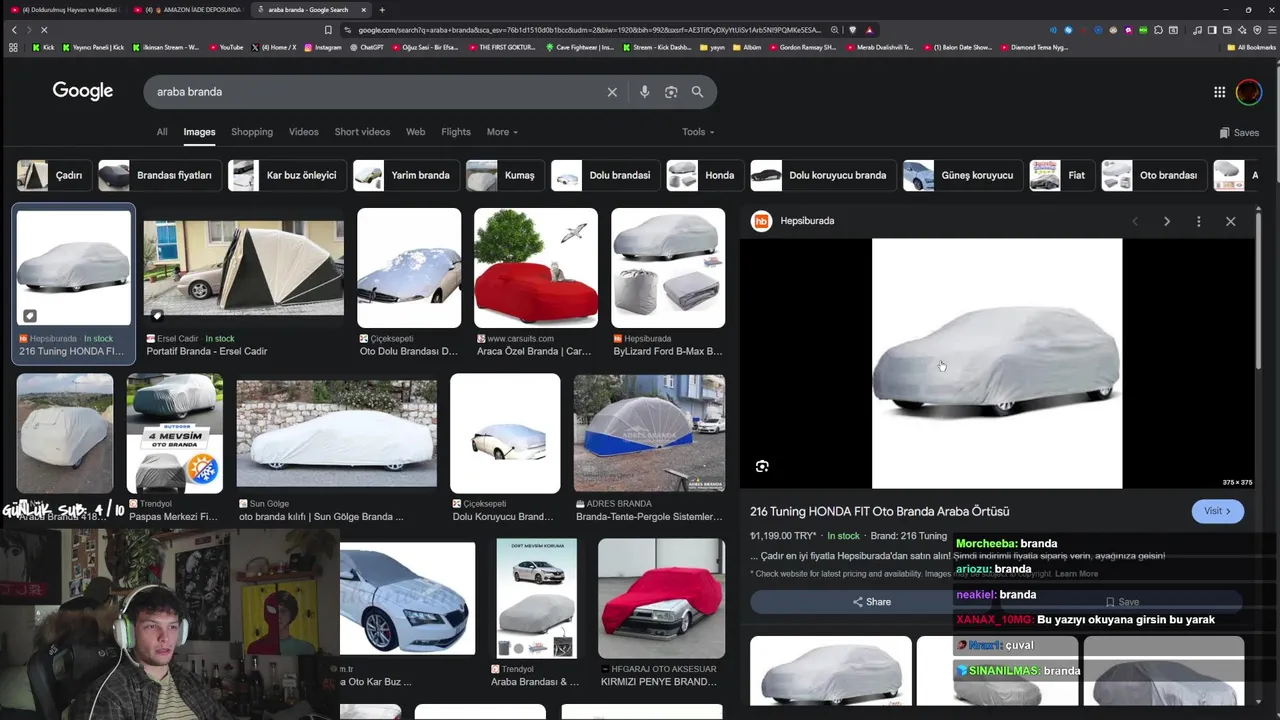Open the Portatif Branda Ersel Cadir image

(243, 268)
